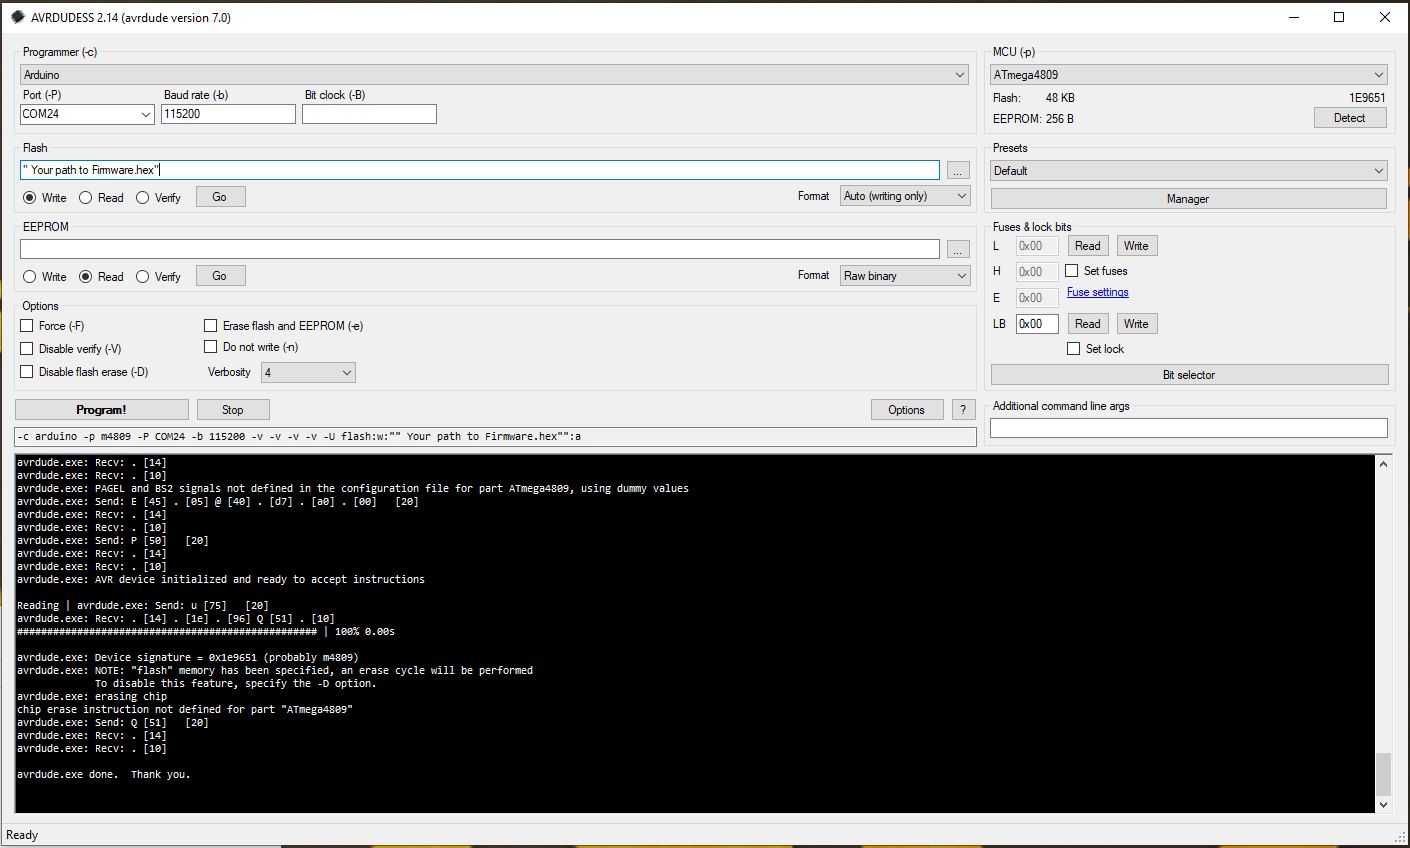
Task: Click console scrollbar down arrow
Action: click(x=1384, y=805)
